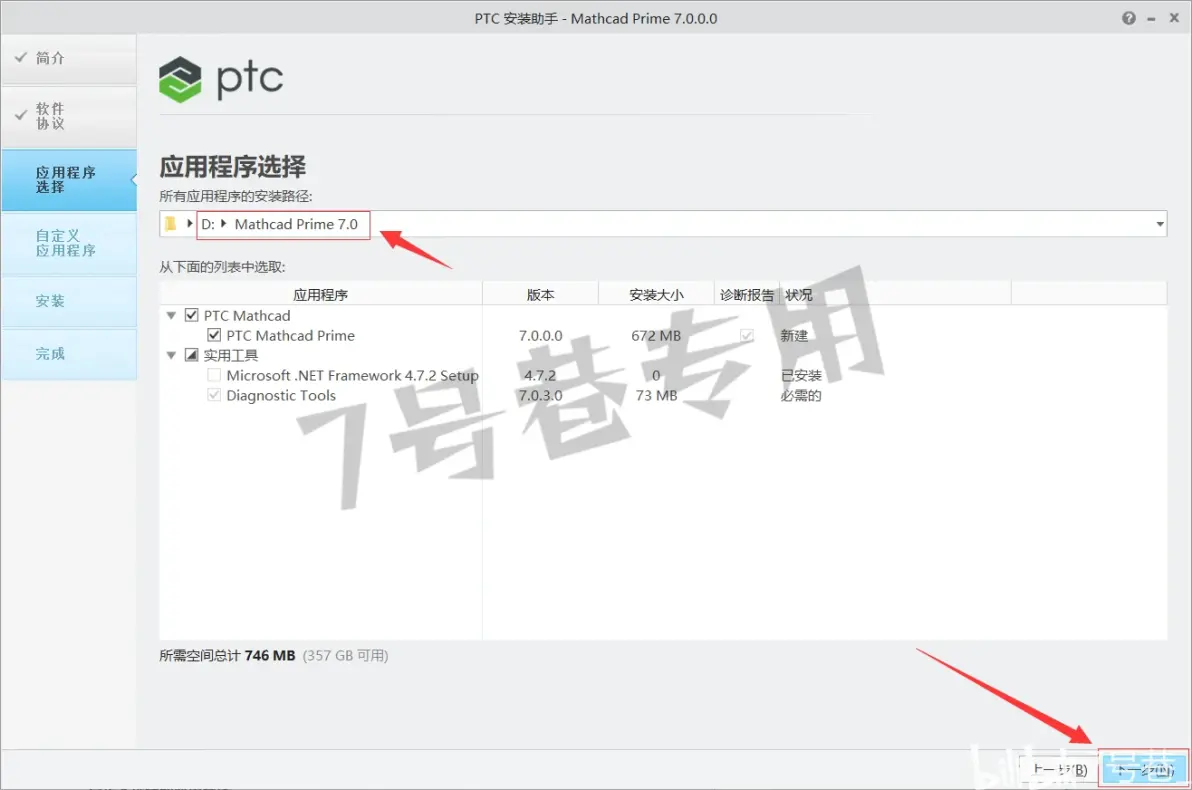The height and width of the screenshot is (790, 1192).
Task: Collapse the 实用工具 tree group
Action: [171, 355]
